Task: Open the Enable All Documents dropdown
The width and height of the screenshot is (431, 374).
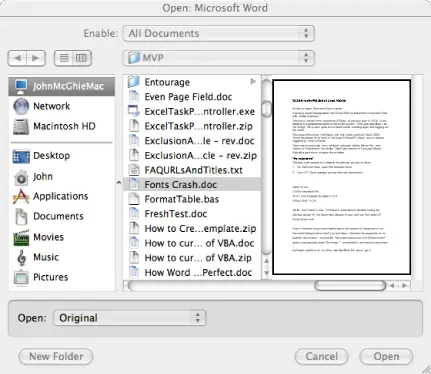Action: coord(218,33)
